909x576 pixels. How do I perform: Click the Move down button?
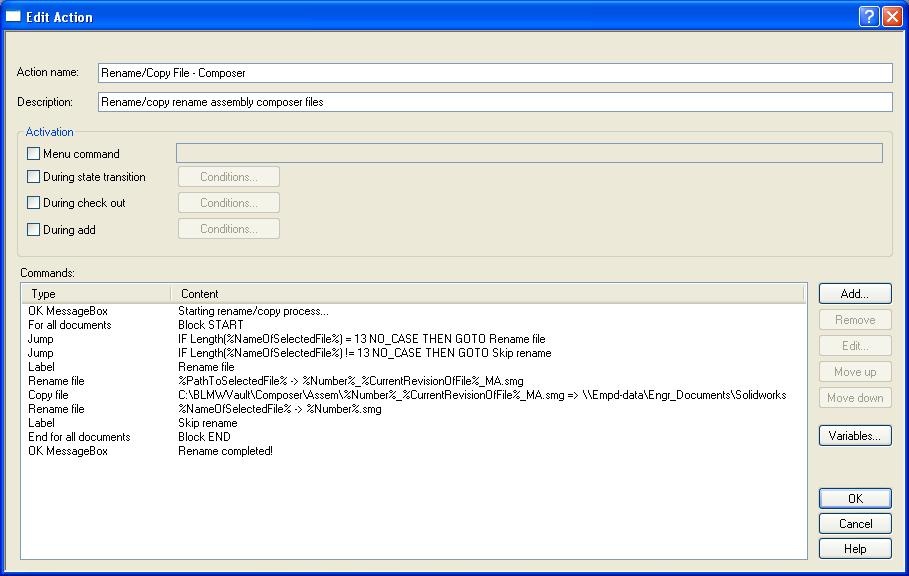pyautogui.click(x=855, y=398)
